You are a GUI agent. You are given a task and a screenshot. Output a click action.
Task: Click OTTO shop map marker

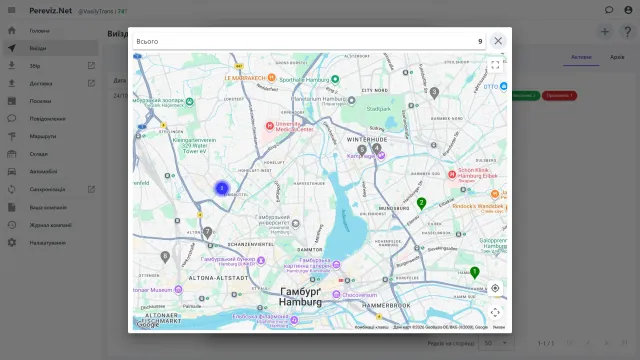coord(503,86)
